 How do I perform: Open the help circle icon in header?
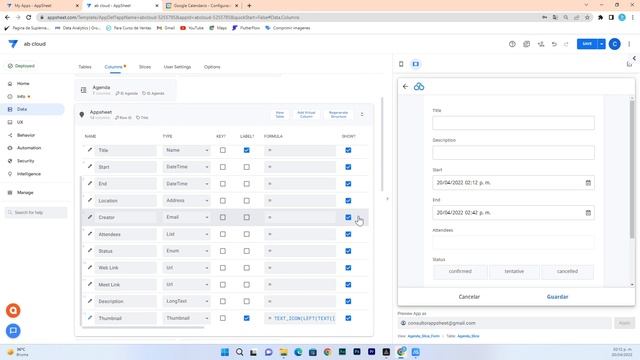coord(512,44)
